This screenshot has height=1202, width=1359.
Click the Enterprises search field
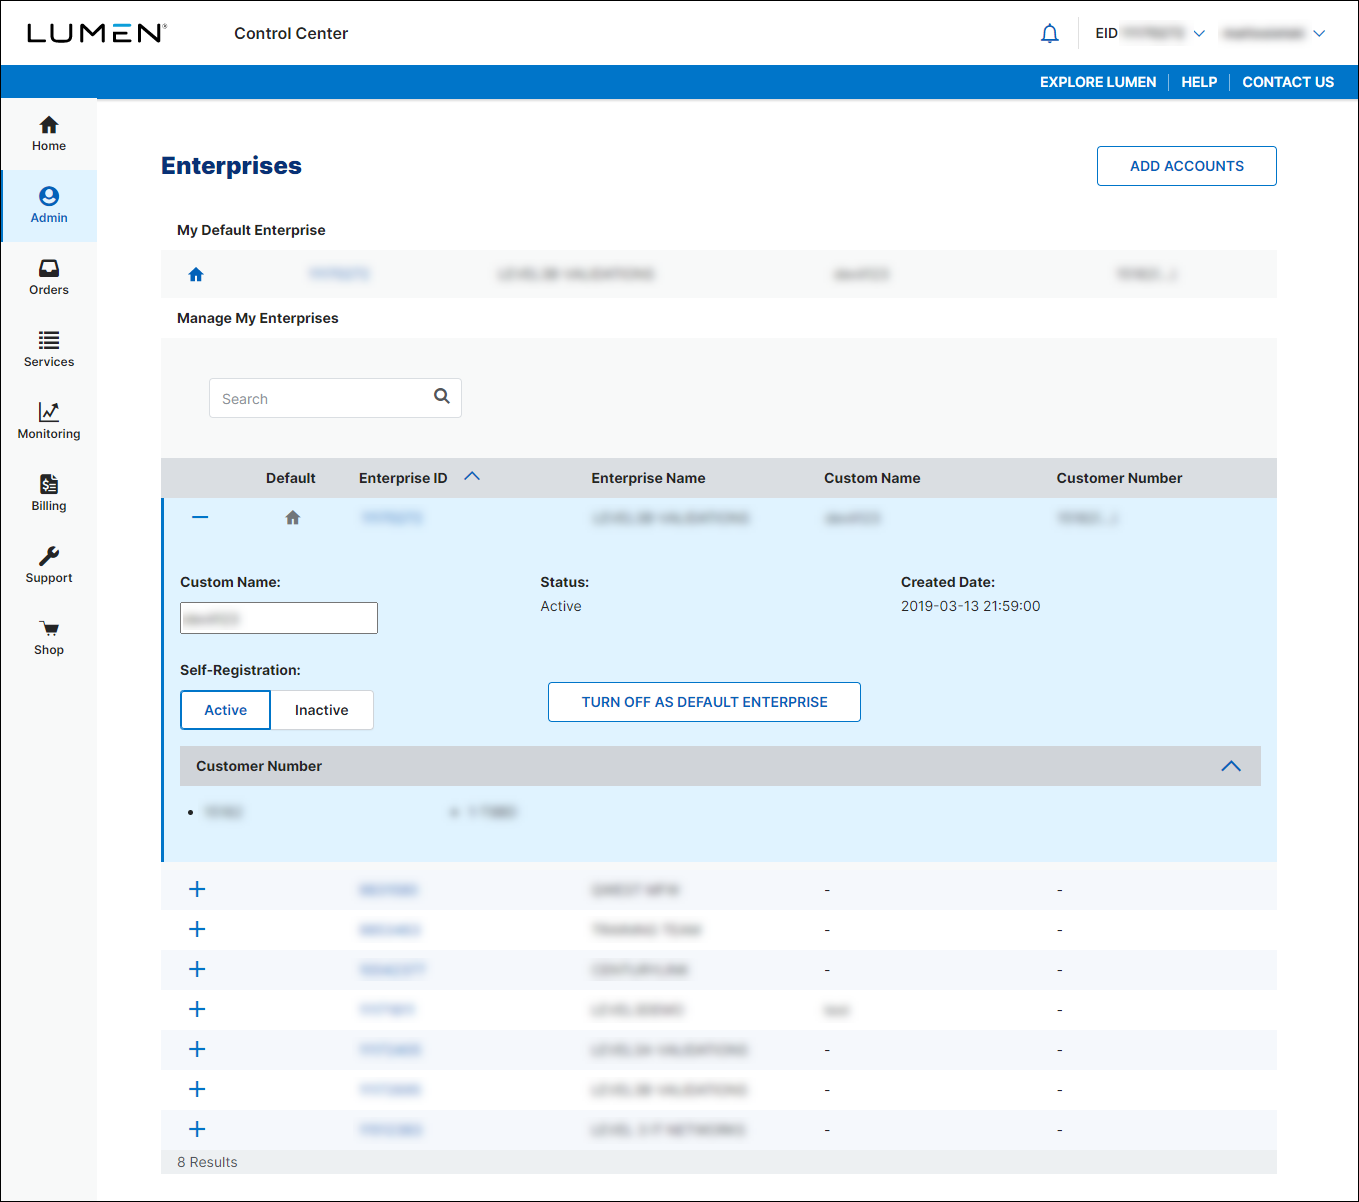[335, 398]
